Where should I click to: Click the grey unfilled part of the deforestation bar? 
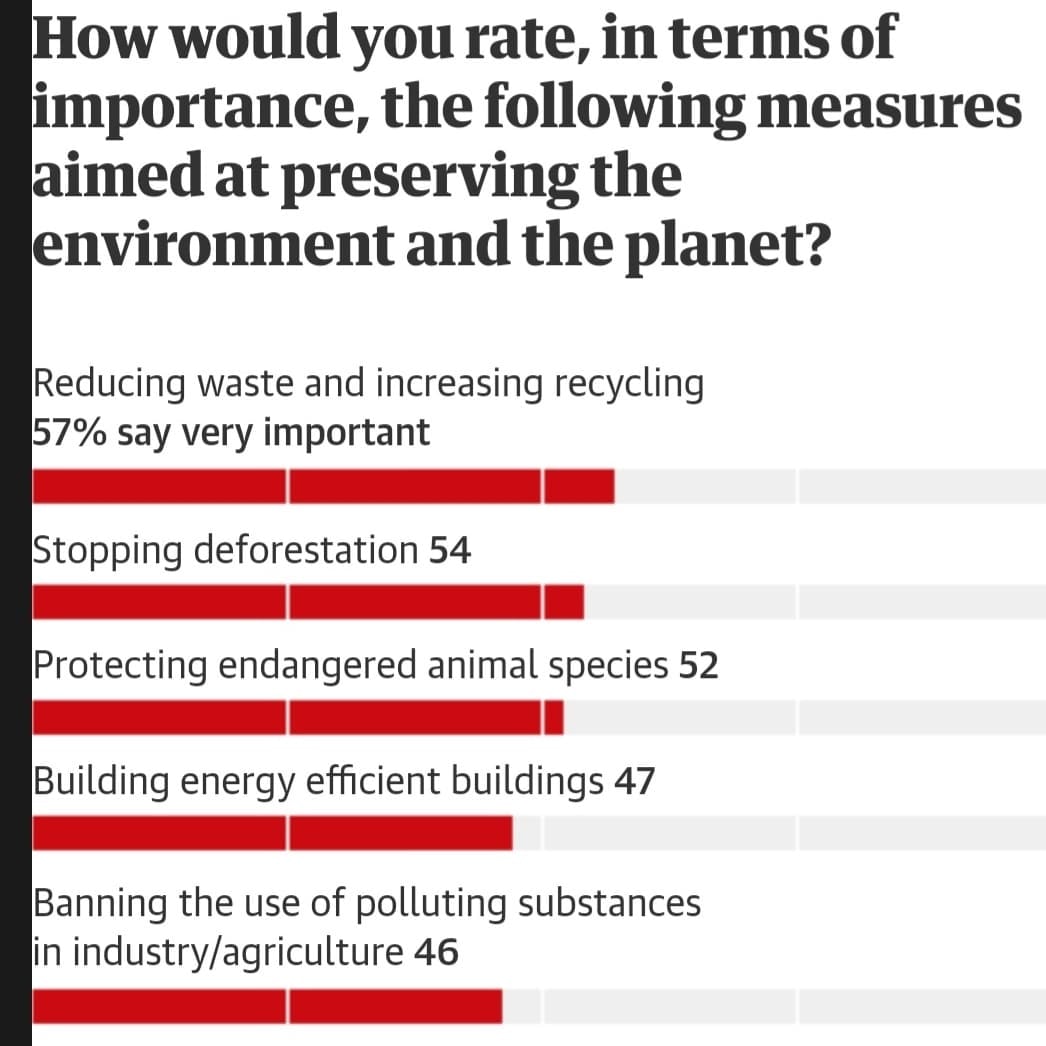click(x=815, y=603)
